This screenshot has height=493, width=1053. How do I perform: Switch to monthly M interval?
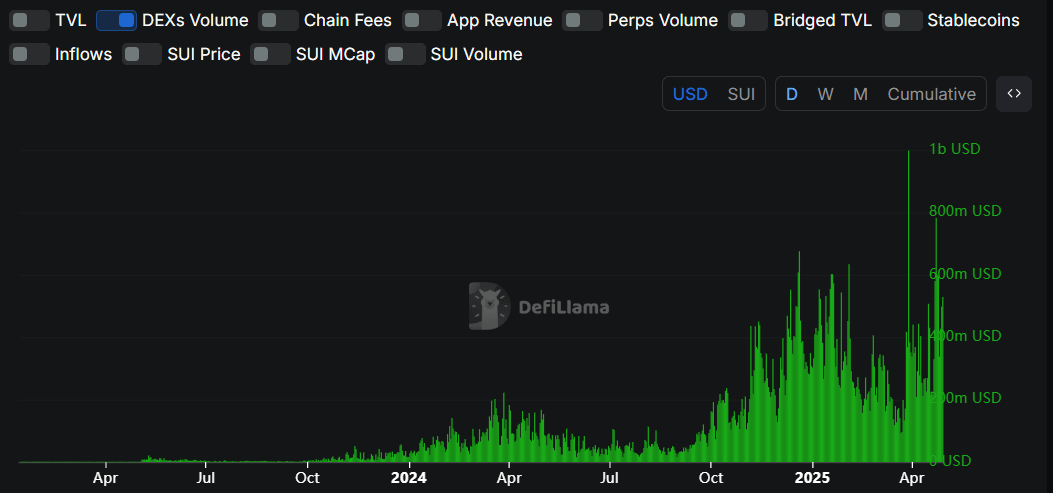coord(860,94)
